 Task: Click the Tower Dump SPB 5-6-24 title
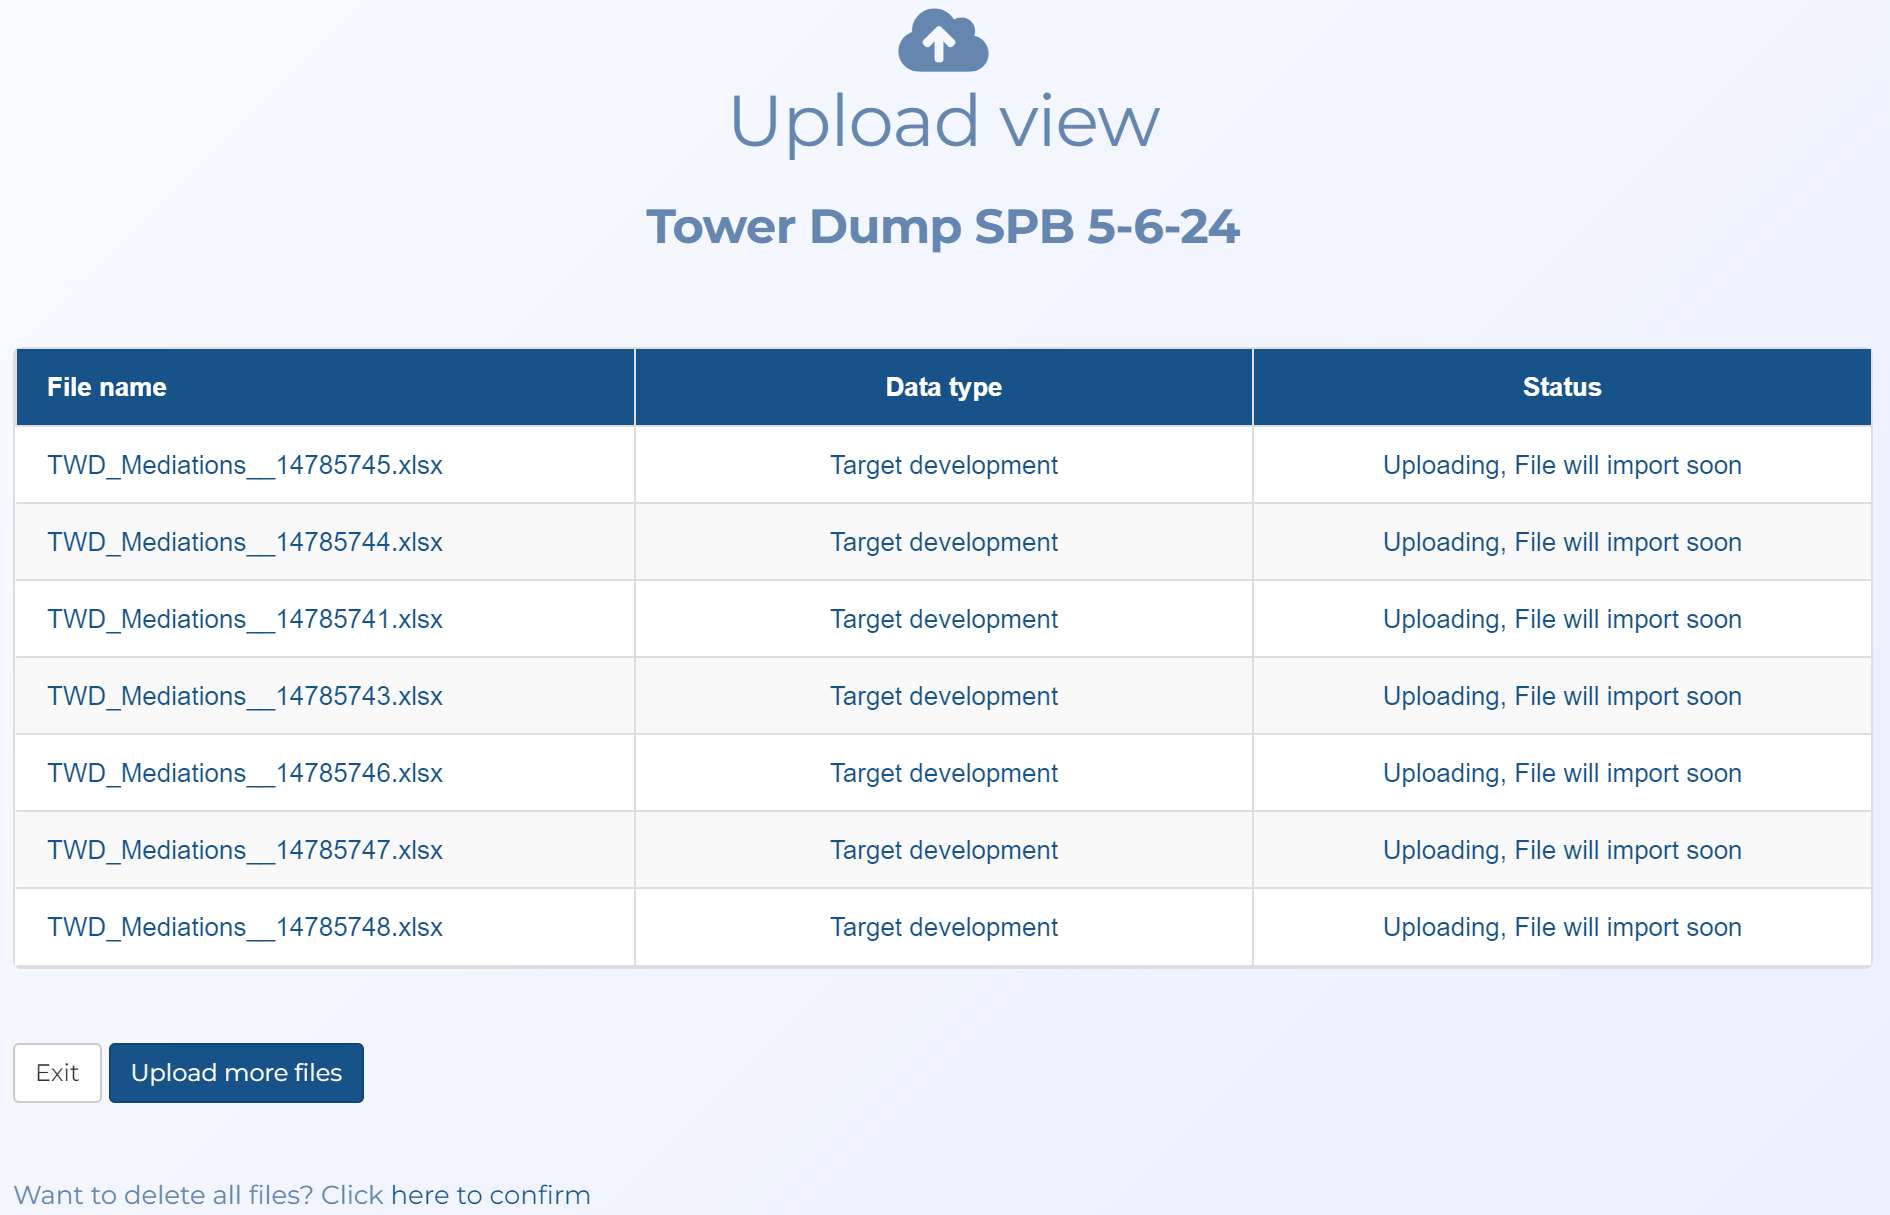[943, 226]
